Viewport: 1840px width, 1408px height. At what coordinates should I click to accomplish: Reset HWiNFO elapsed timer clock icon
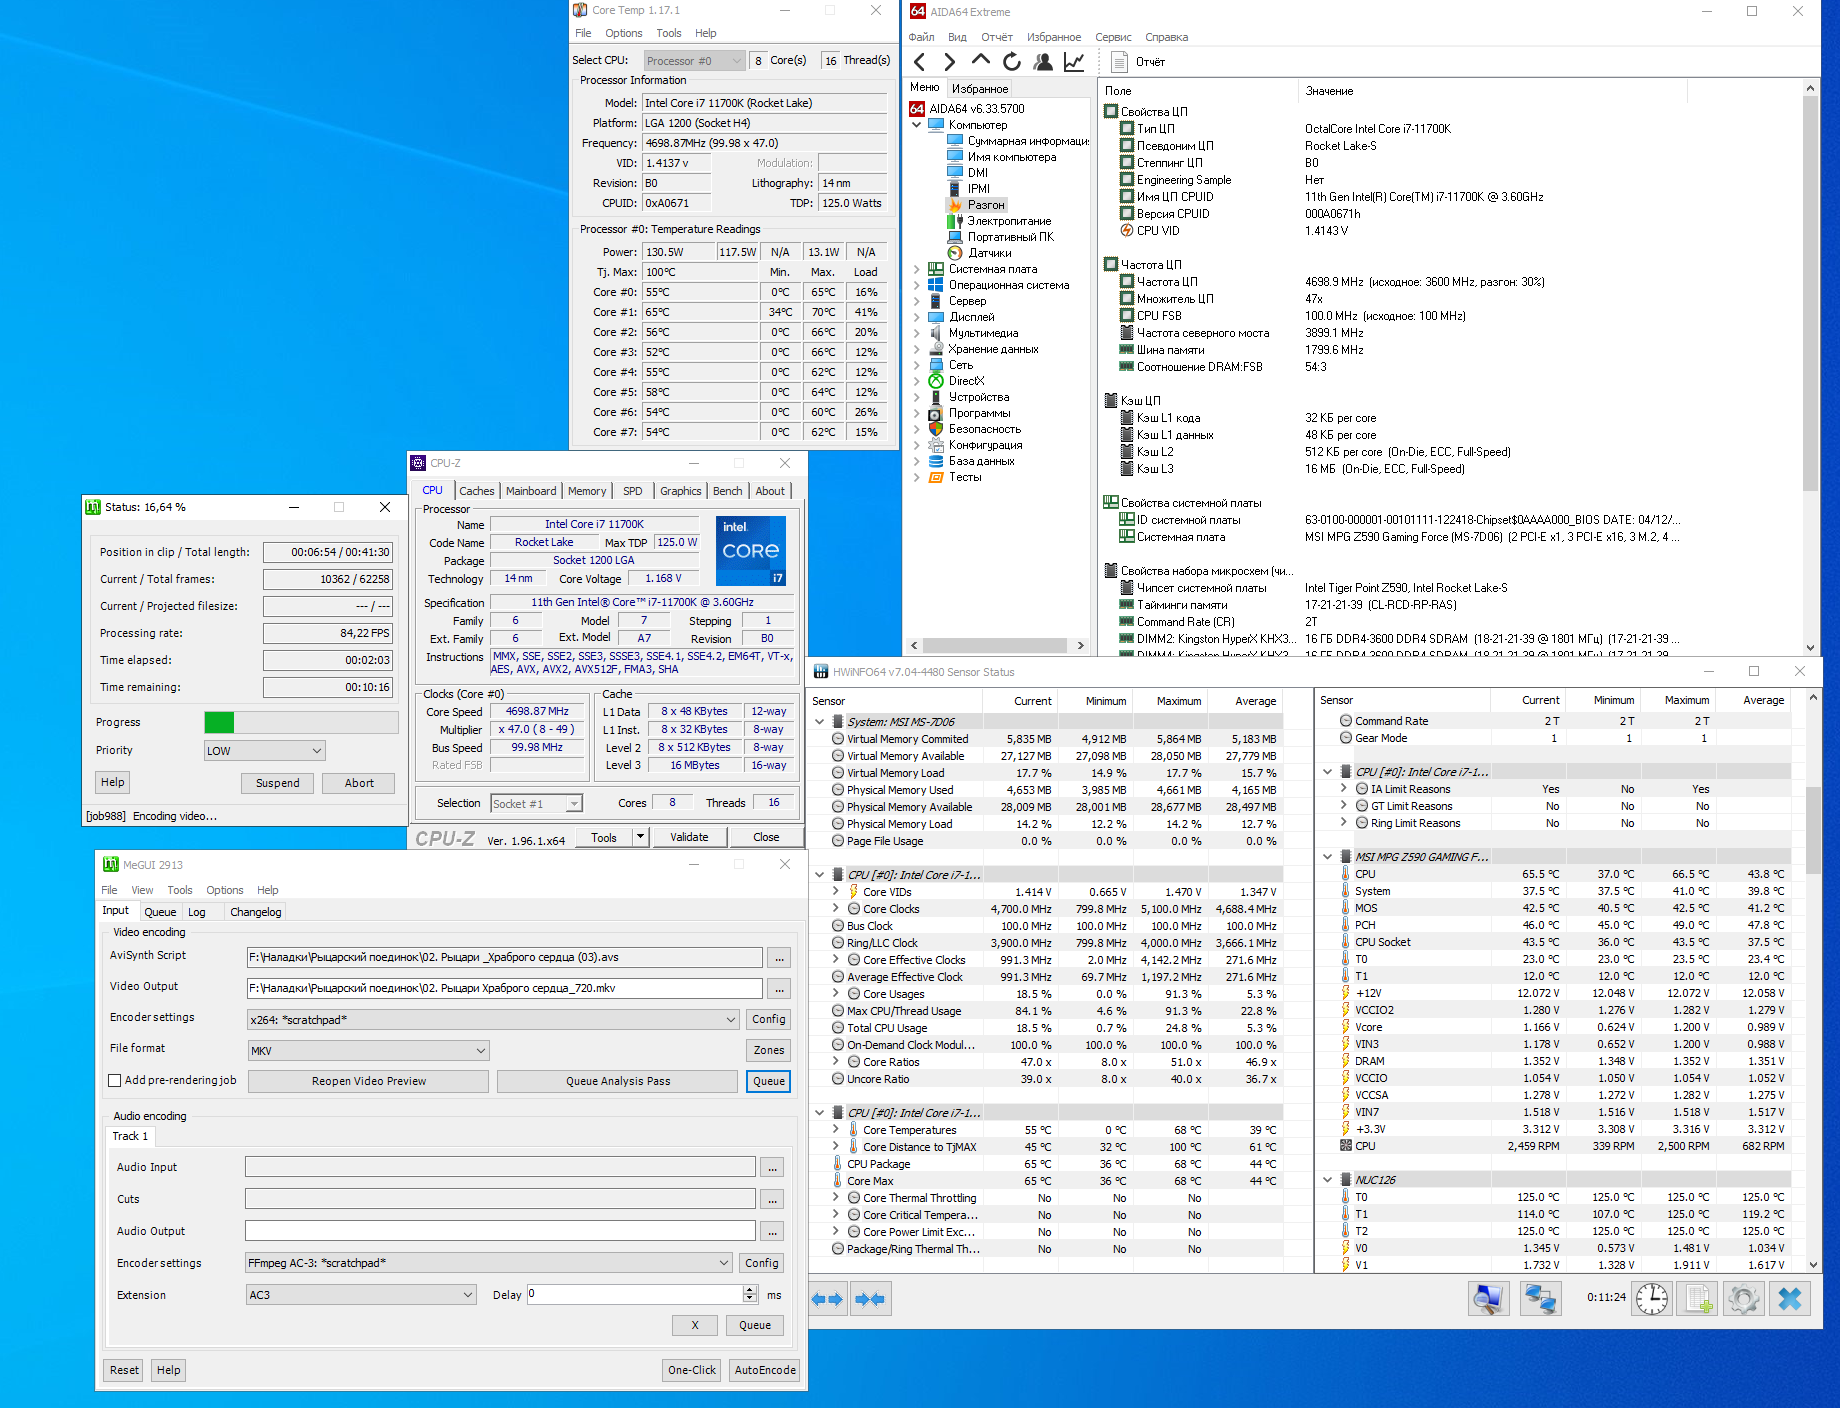1652,1298
